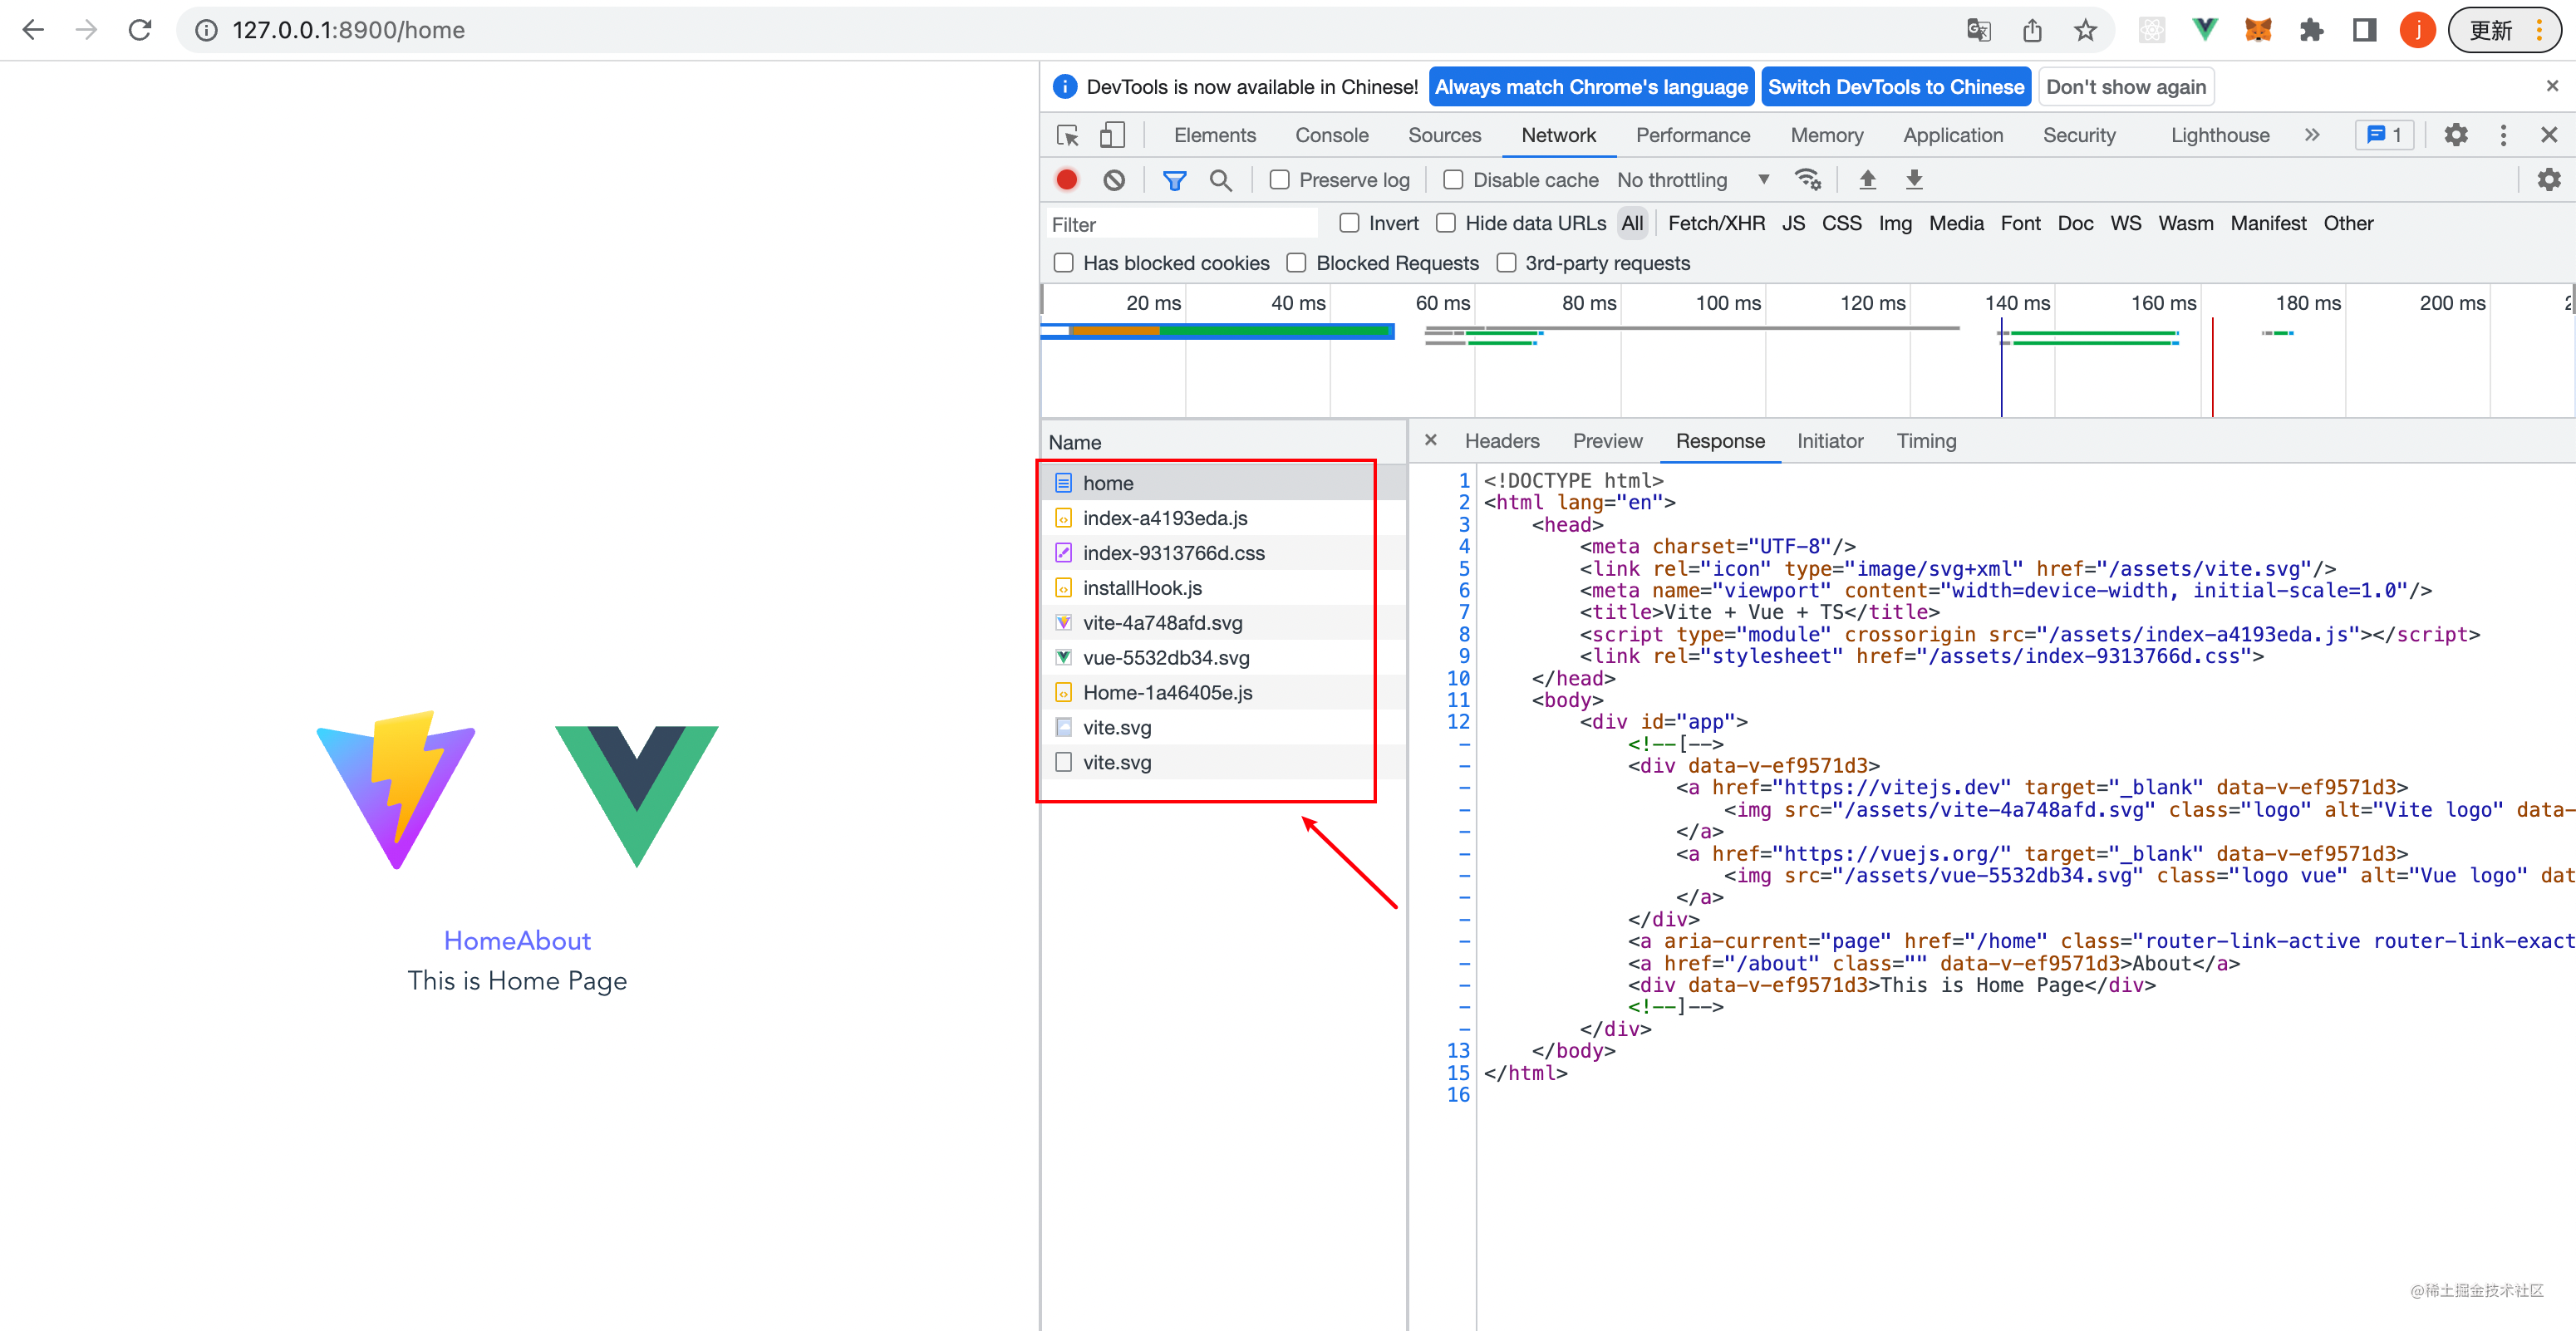Click the network Filter text field
This screenshot has height=1331, width=2576.
click(1180, 224)
